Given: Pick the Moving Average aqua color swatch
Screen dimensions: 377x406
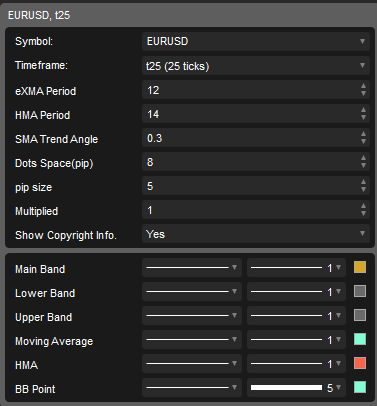Looking at the screenshot, I should pos(360,339).
